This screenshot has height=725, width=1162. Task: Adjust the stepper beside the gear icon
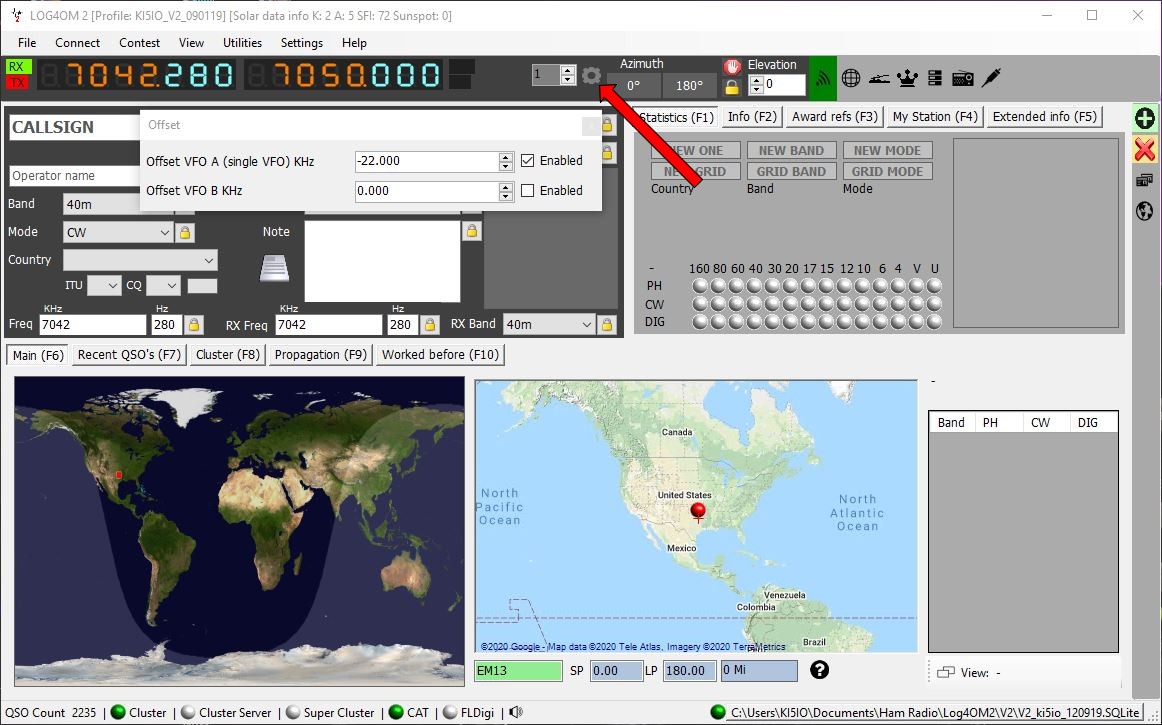(x=568, y=75)
